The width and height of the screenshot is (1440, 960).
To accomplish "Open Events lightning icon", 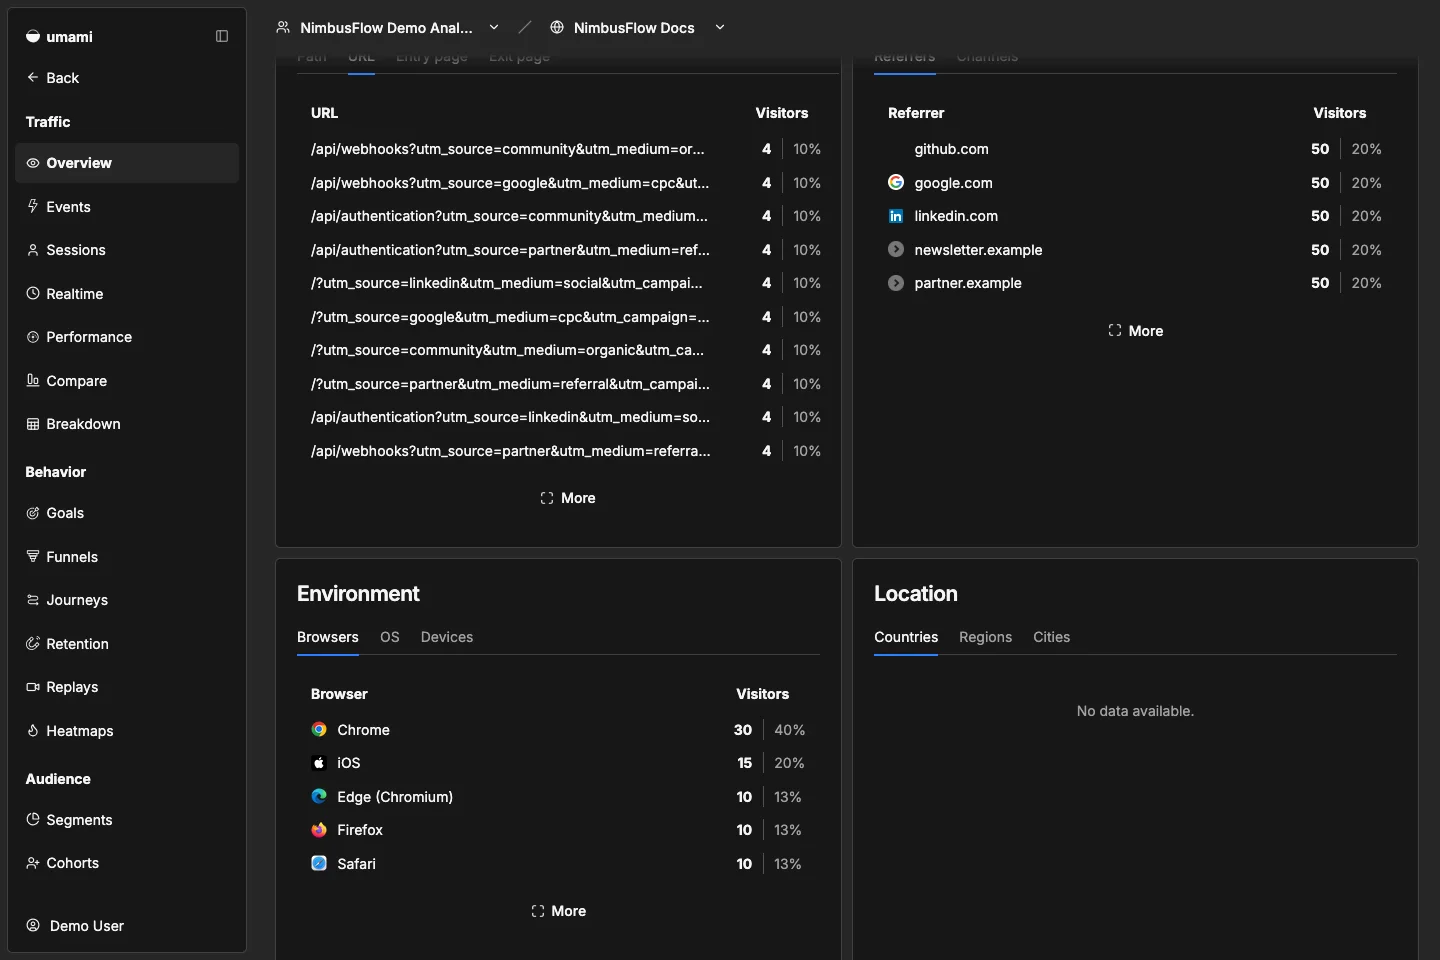I will [33, 206].
